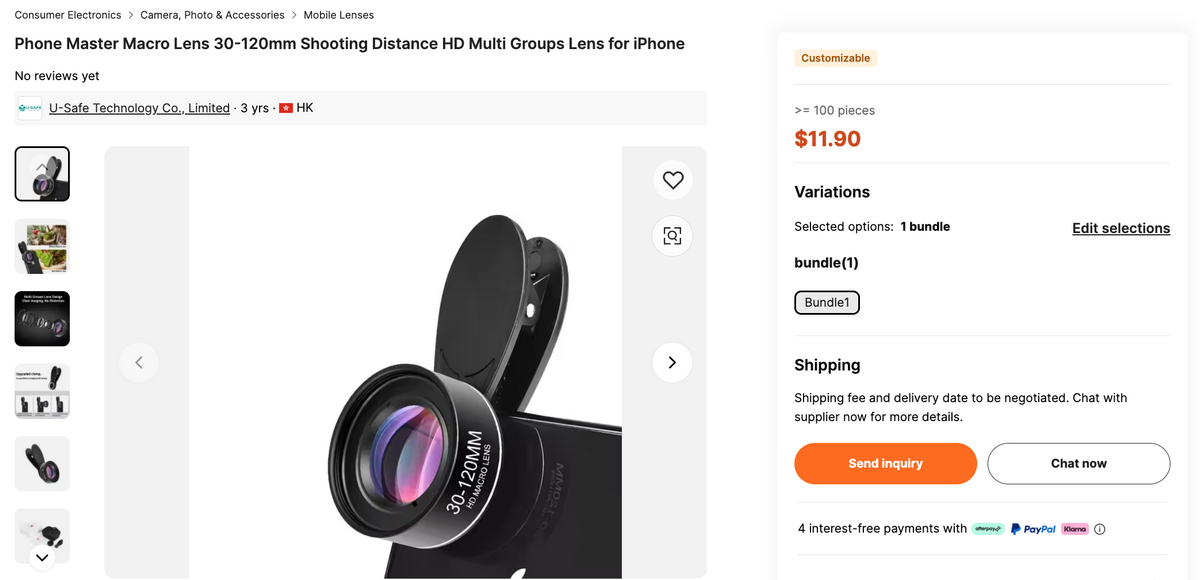Select the PayPal payment icon
The height and width of the screenshot is (580, 1200).
(x=1035, y=528)
